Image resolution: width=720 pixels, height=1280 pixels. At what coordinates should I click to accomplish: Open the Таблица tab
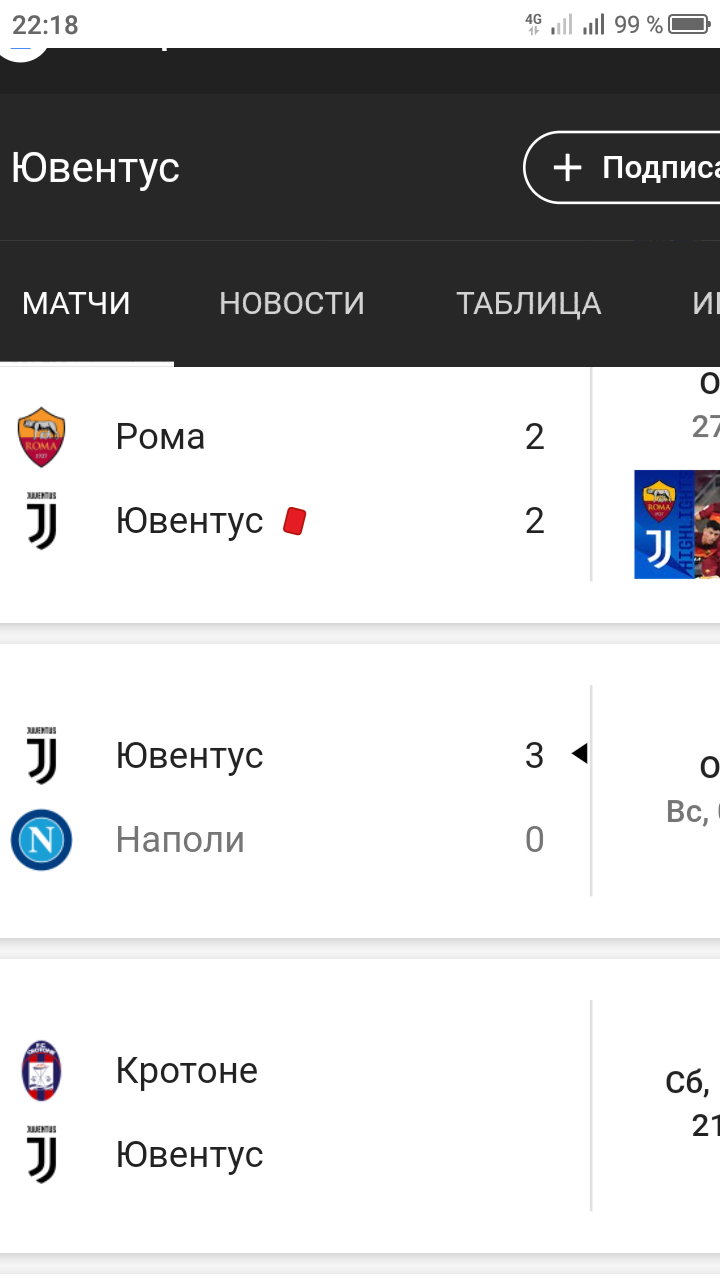pos(528,303)
